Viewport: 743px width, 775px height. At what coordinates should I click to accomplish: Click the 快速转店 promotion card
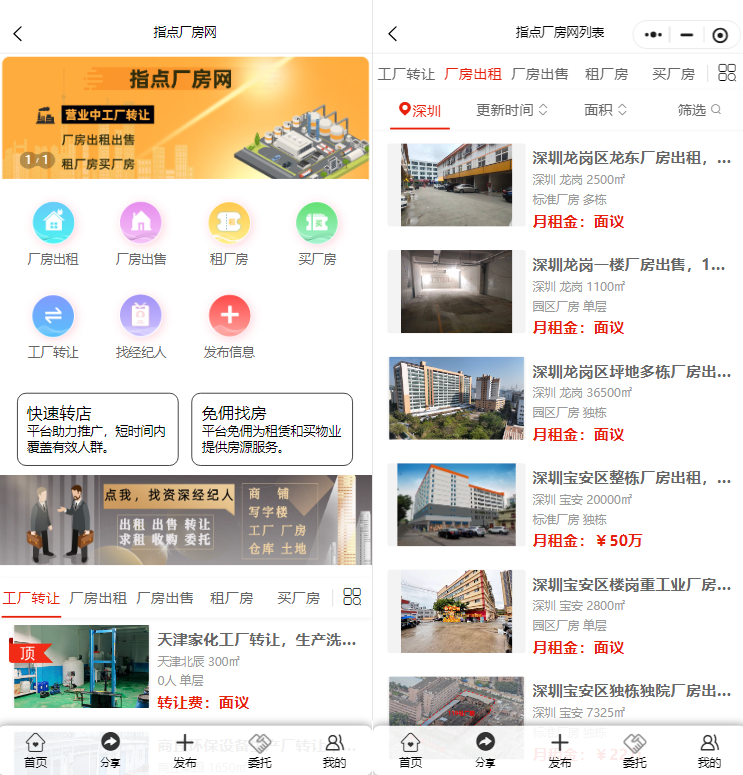(x=98, y=429)
